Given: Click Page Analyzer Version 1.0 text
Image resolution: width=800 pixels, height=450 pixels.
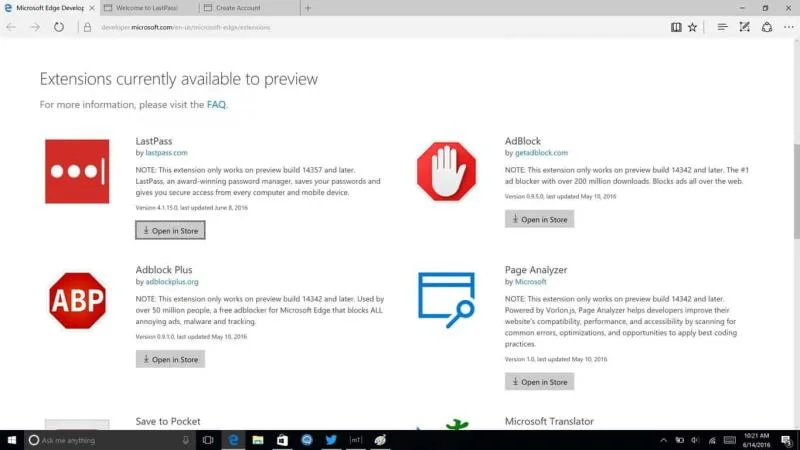Looking at the screenshot, I should click(x=556, y=359).
